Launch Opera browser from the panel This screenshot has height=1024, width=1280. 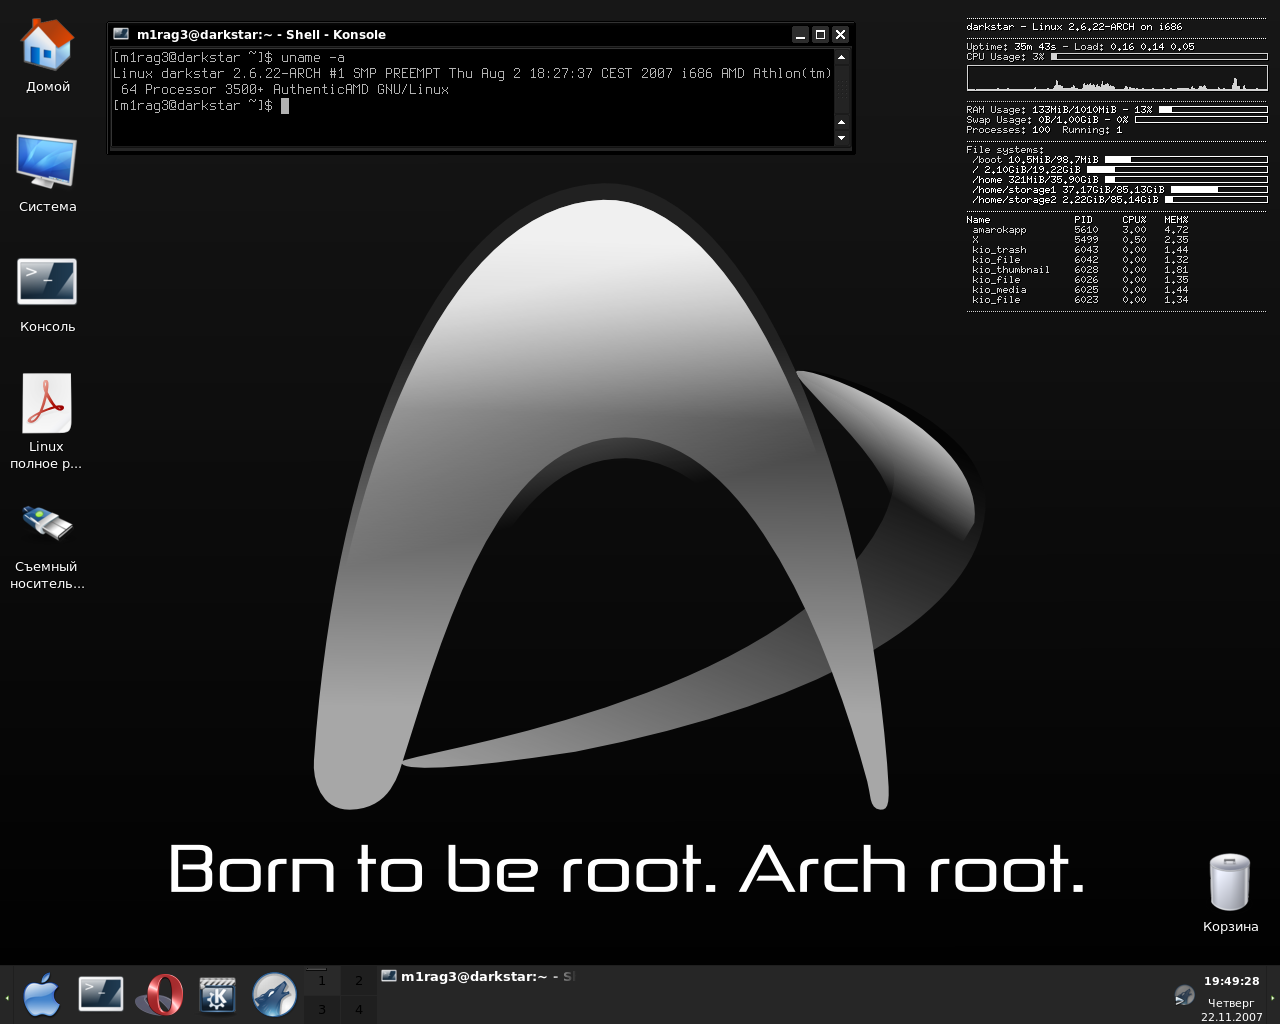click(160, 995)
